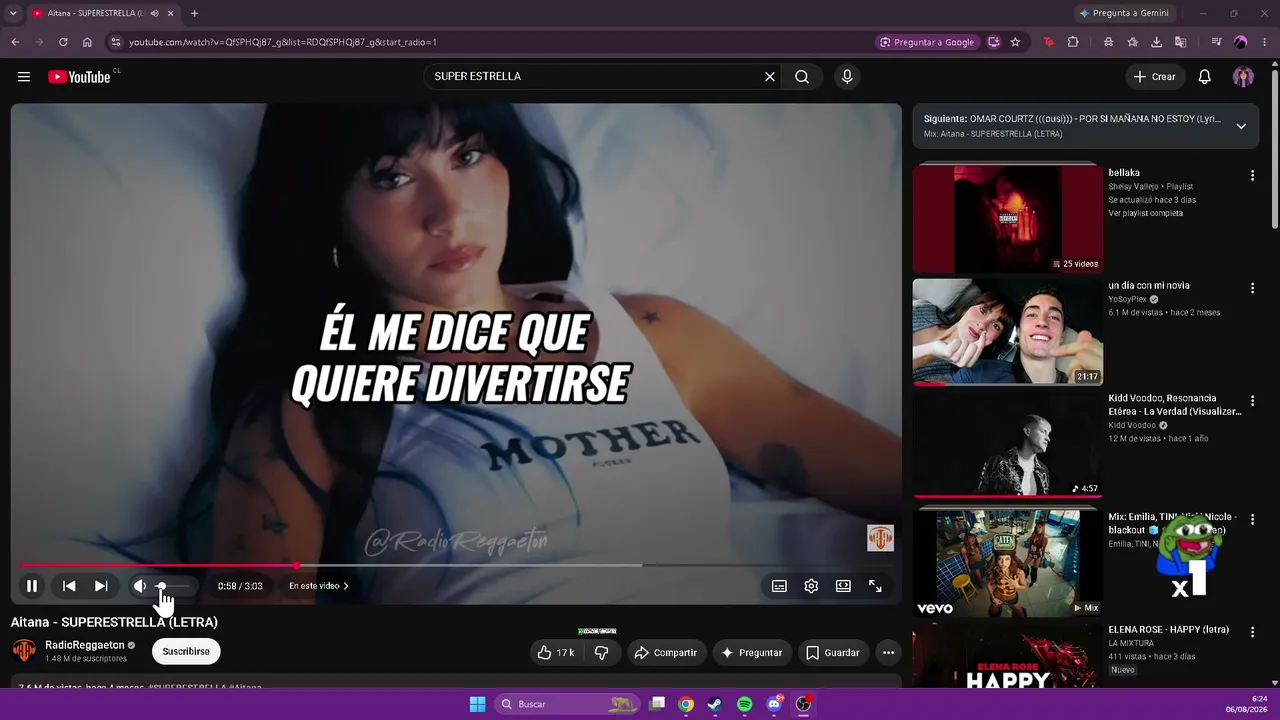Open options for Kidd Voodoo video

tap(1252, 401)
